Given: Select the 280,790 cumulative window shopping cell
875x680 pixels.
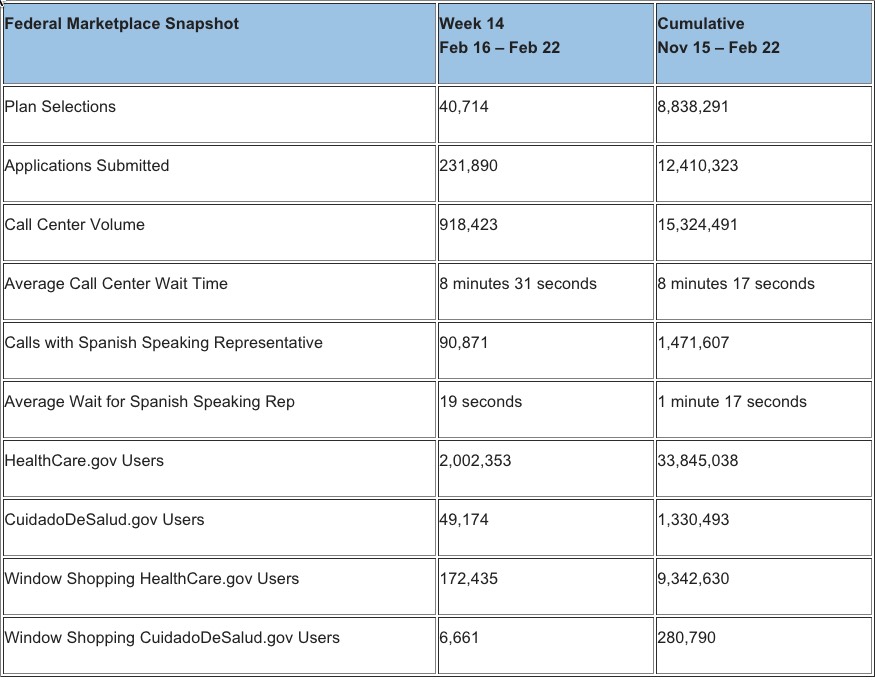Looking at the screenshot, I should pos(687,638).
